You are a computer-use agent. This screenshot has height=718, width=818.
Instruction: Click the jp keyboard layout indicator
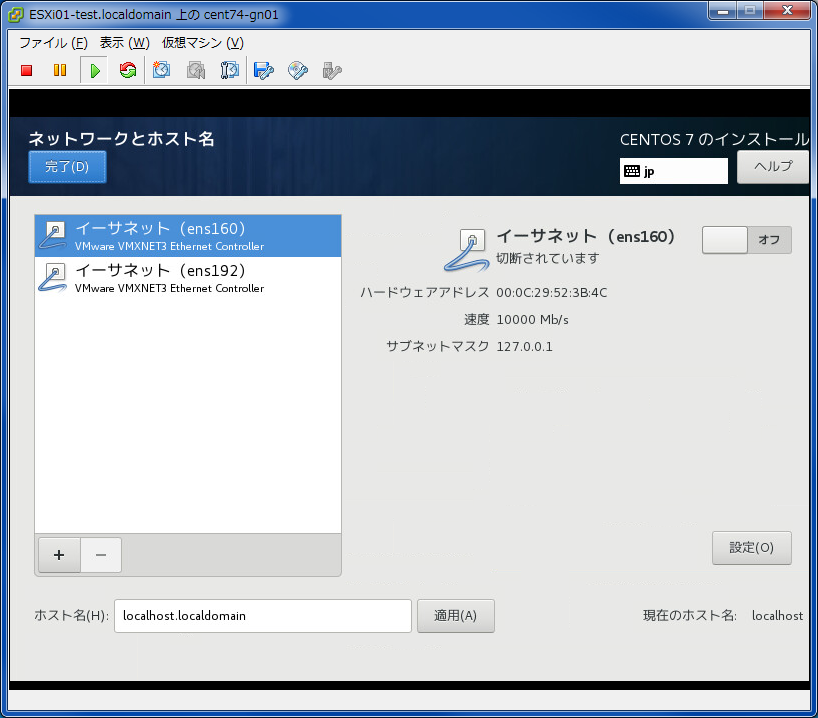[x=673, y=171]
